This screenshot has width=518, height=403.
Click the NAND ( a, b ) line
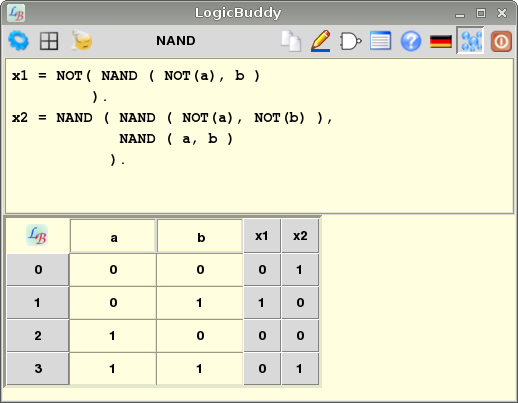coord(176,139)
